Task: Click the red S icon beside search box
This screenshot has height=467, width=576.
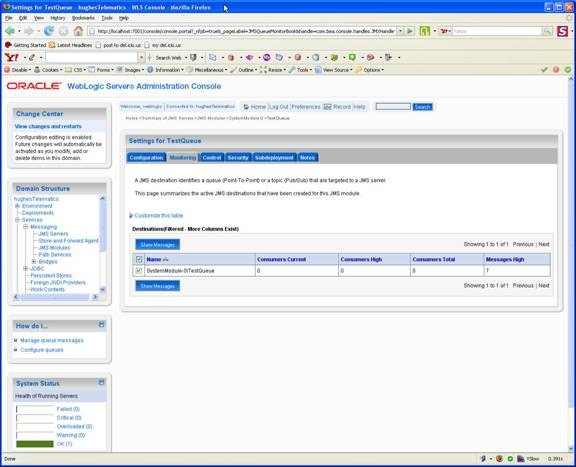Action: 562,31
